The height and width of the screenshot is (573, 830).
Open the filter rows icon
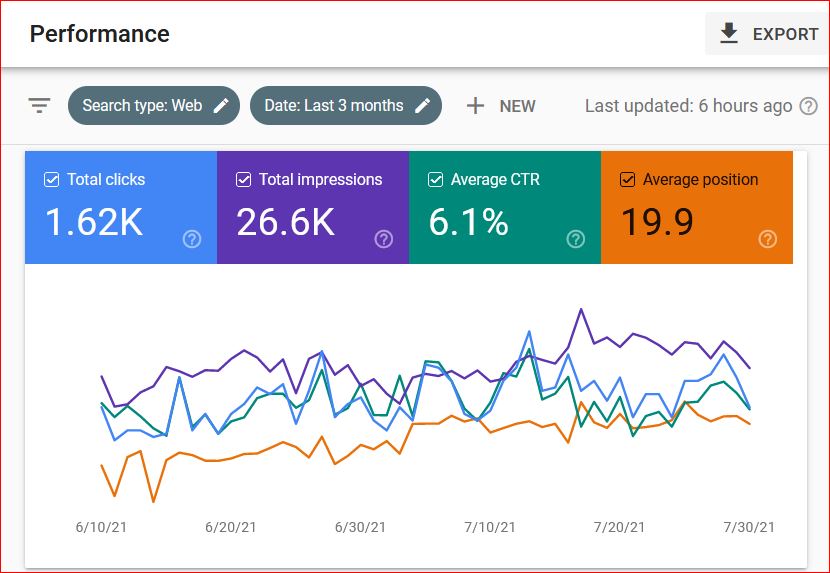pyautogui.click(x=39, y=105)
